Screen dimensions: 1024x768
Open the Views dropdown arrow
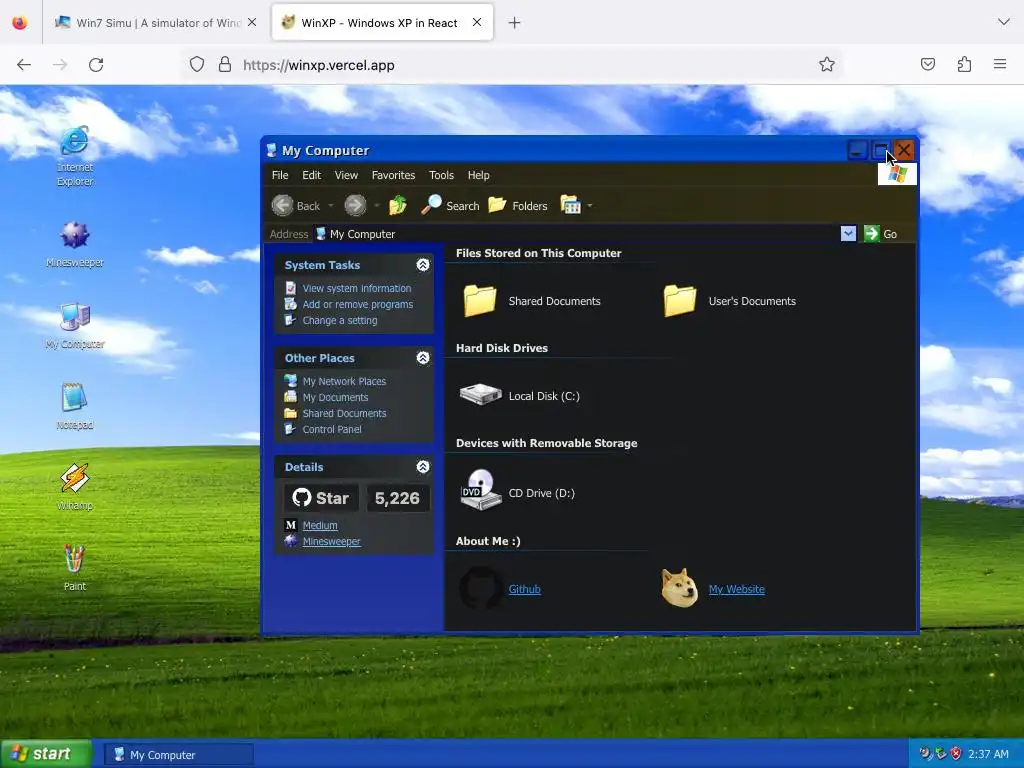point(590,206)
